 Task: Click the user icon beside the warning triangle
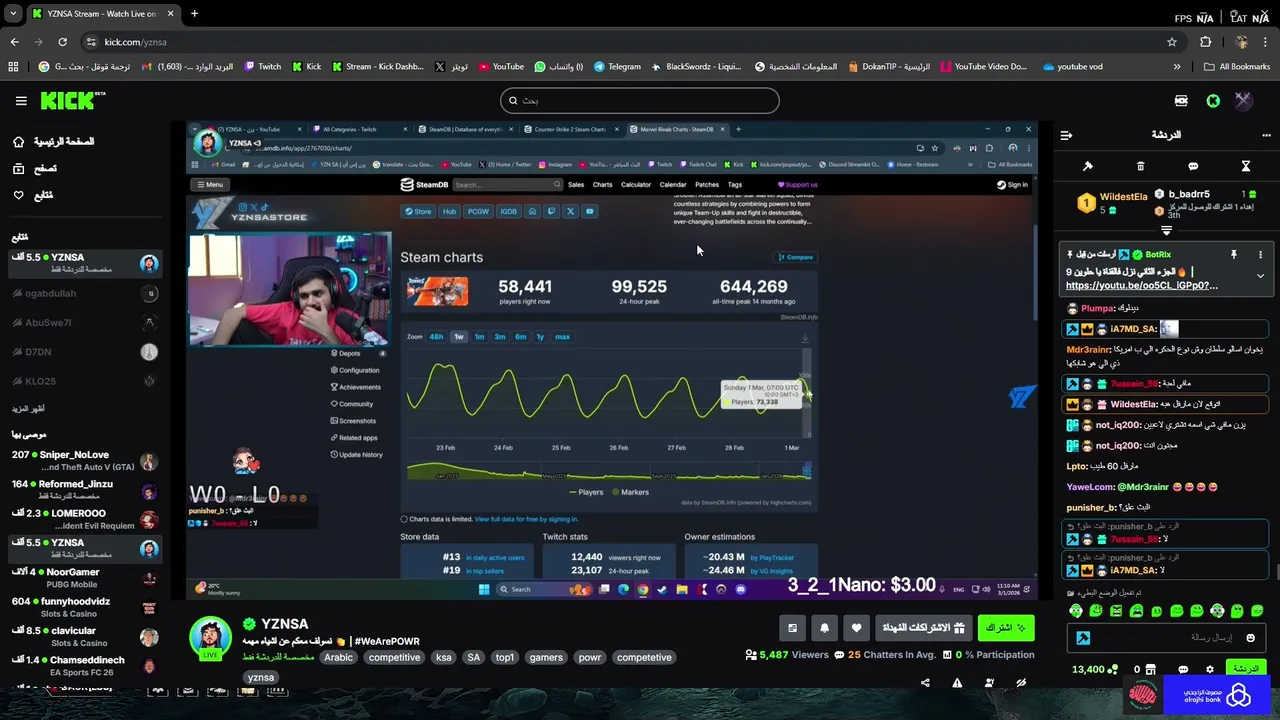tap(989, 683)
